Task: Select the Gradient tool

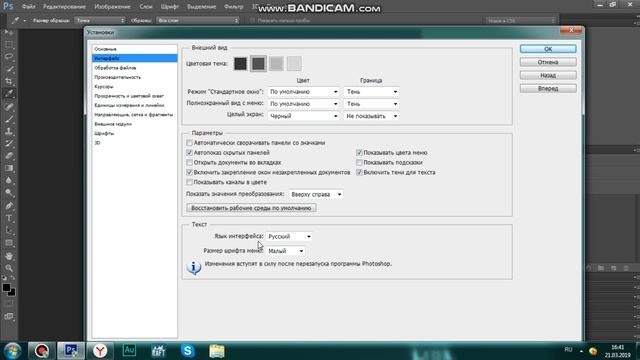Action: click(x=9, y=168)
